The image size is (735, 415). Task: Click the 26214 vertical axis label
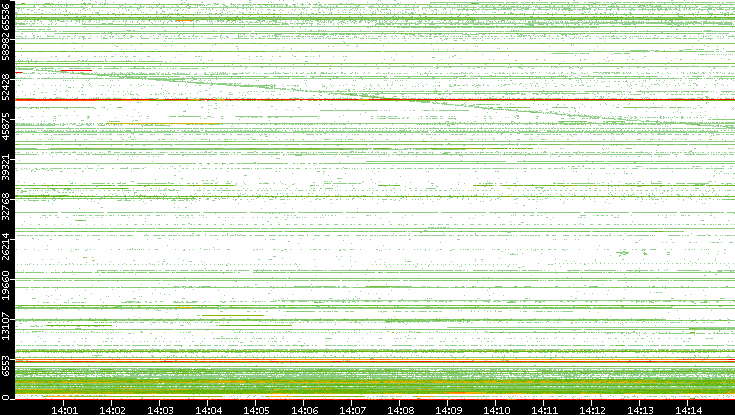(x=7, y=244)
